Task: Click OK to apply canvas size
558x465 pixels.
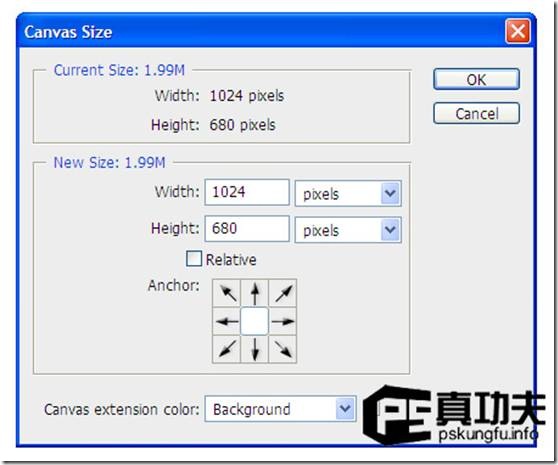Action: (x=477, y=79)
